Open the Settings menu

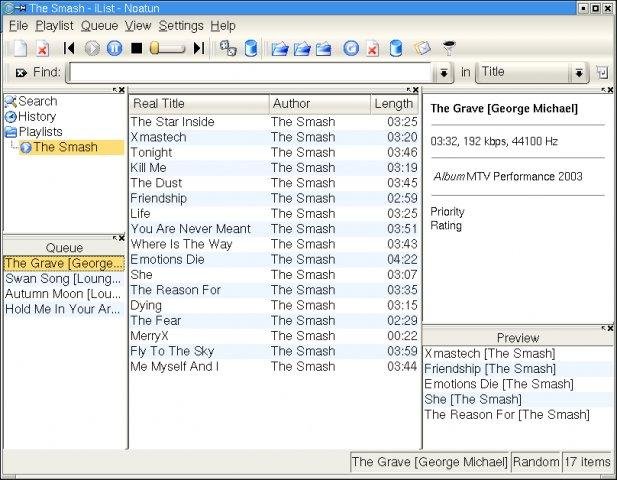click(181, 26)
